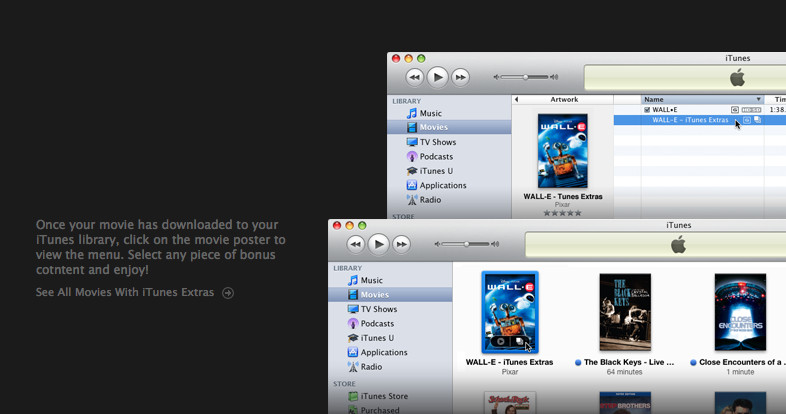The height and width of the screenshot is (414, 786).
Task: Fast-forward in the front iTunes window
Action: (x=402, y=244)
